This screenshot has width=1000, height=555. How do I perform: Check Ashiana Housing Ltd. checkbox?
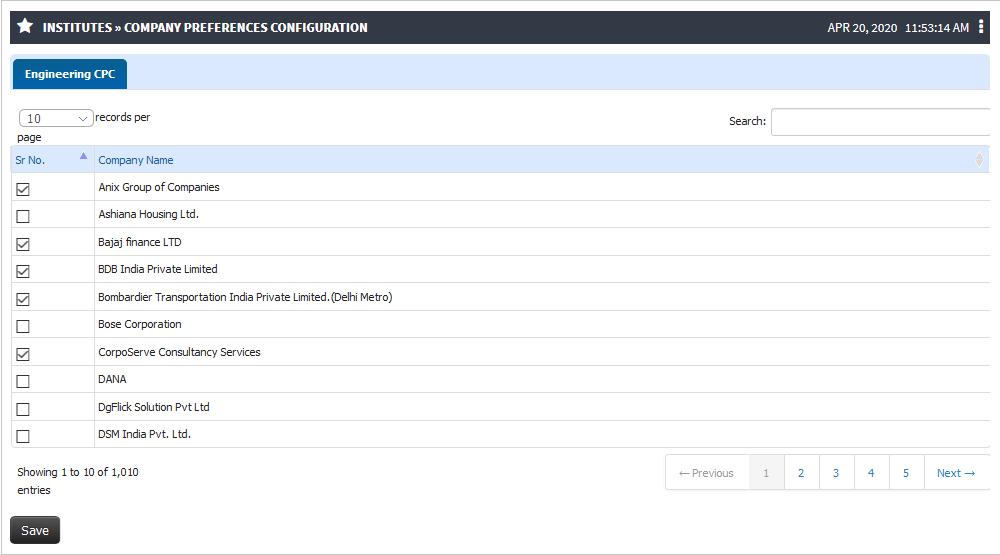[x=23, y=216]
